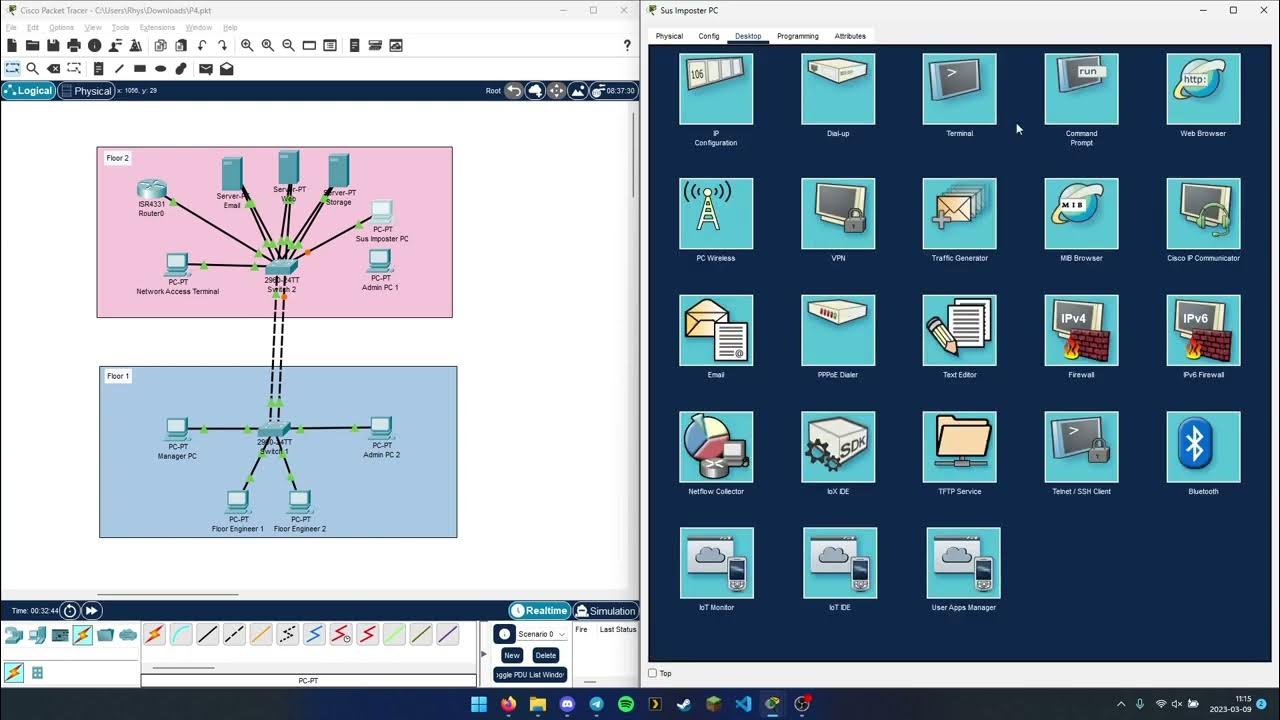The height and width of the screenshot is (720, 1280).
Task: Select the Email server in Floor 2
Action: pyautogui.click(x=232, y=175)
